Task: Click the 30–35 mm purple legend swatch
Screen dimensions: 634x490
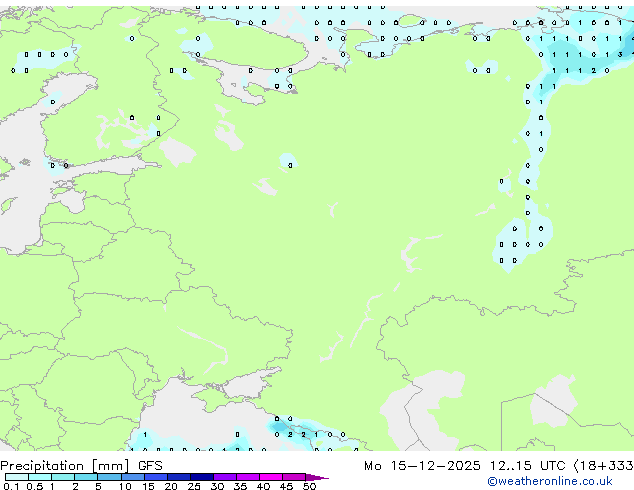Action: pos(225,477)
